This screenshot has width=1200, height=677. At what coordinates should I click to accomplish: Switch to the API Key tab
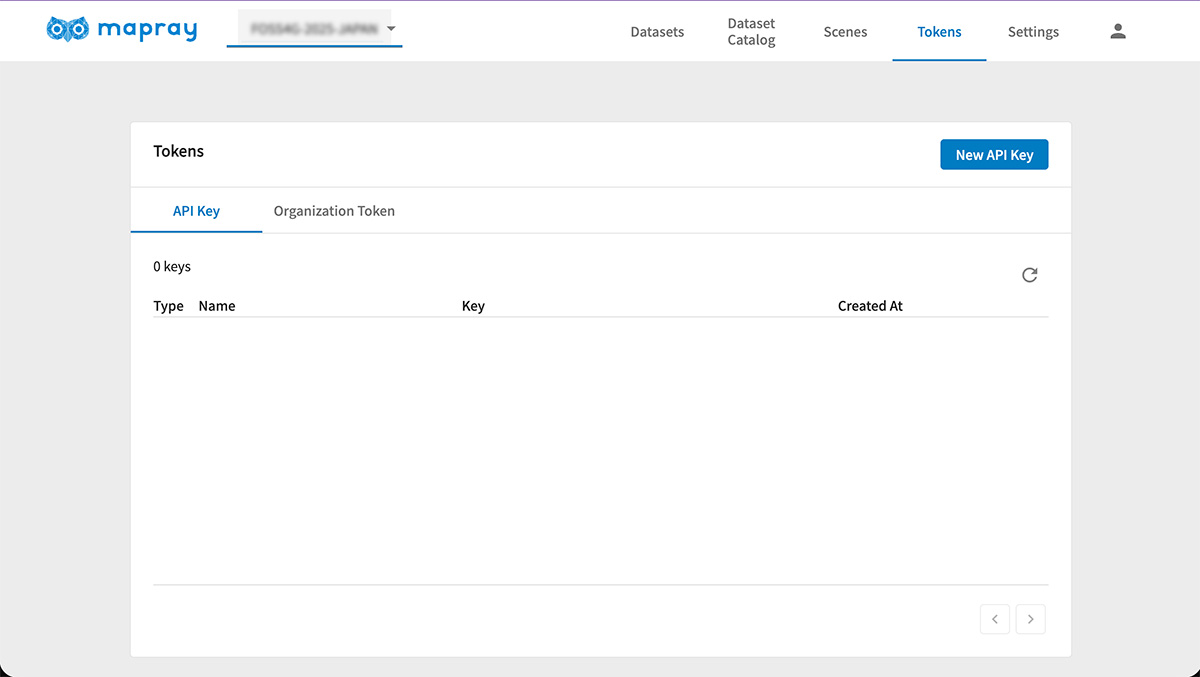(196, 211)
